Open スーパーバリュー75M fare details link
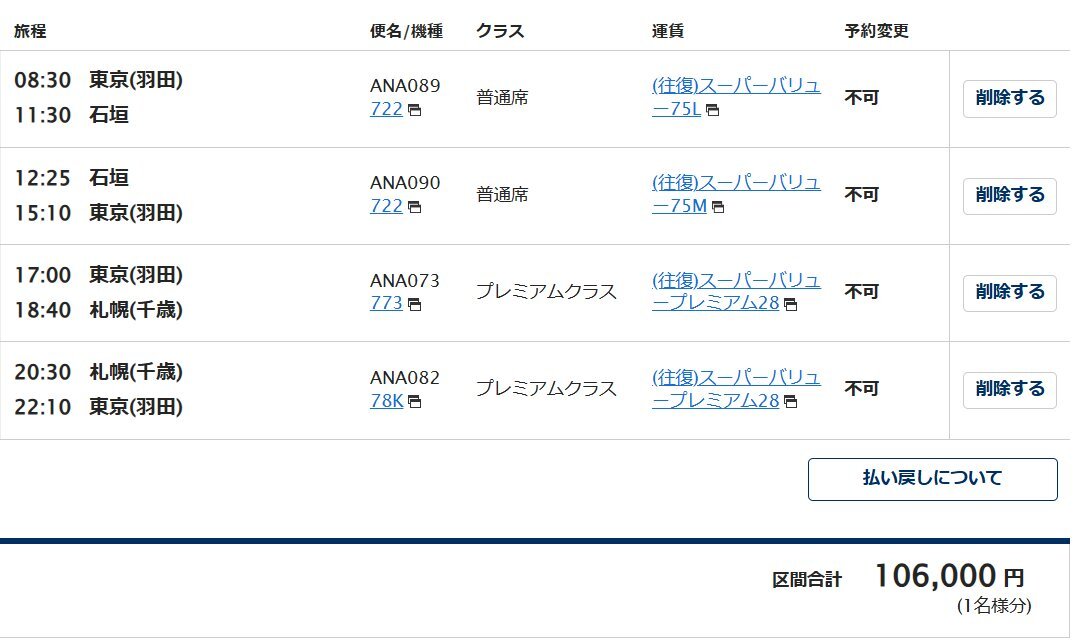 click(736, 194)
